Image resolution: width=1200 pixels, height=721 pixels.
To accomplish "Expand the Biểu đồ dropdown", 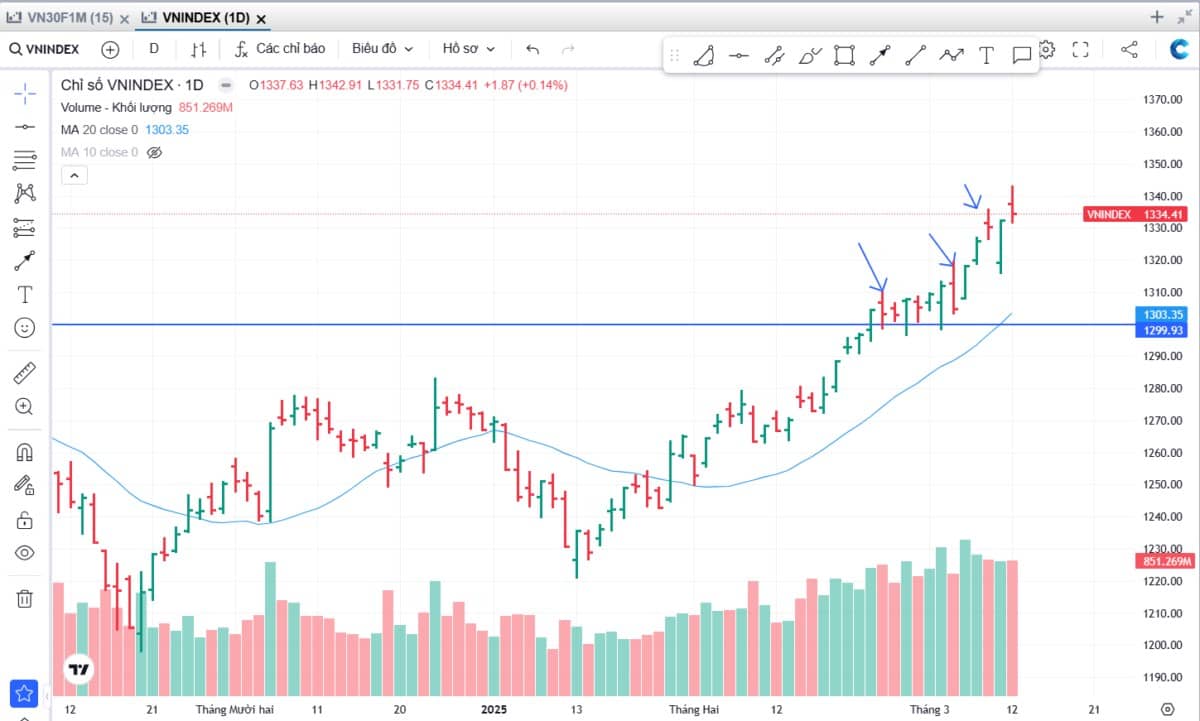I will pos(383,49).
